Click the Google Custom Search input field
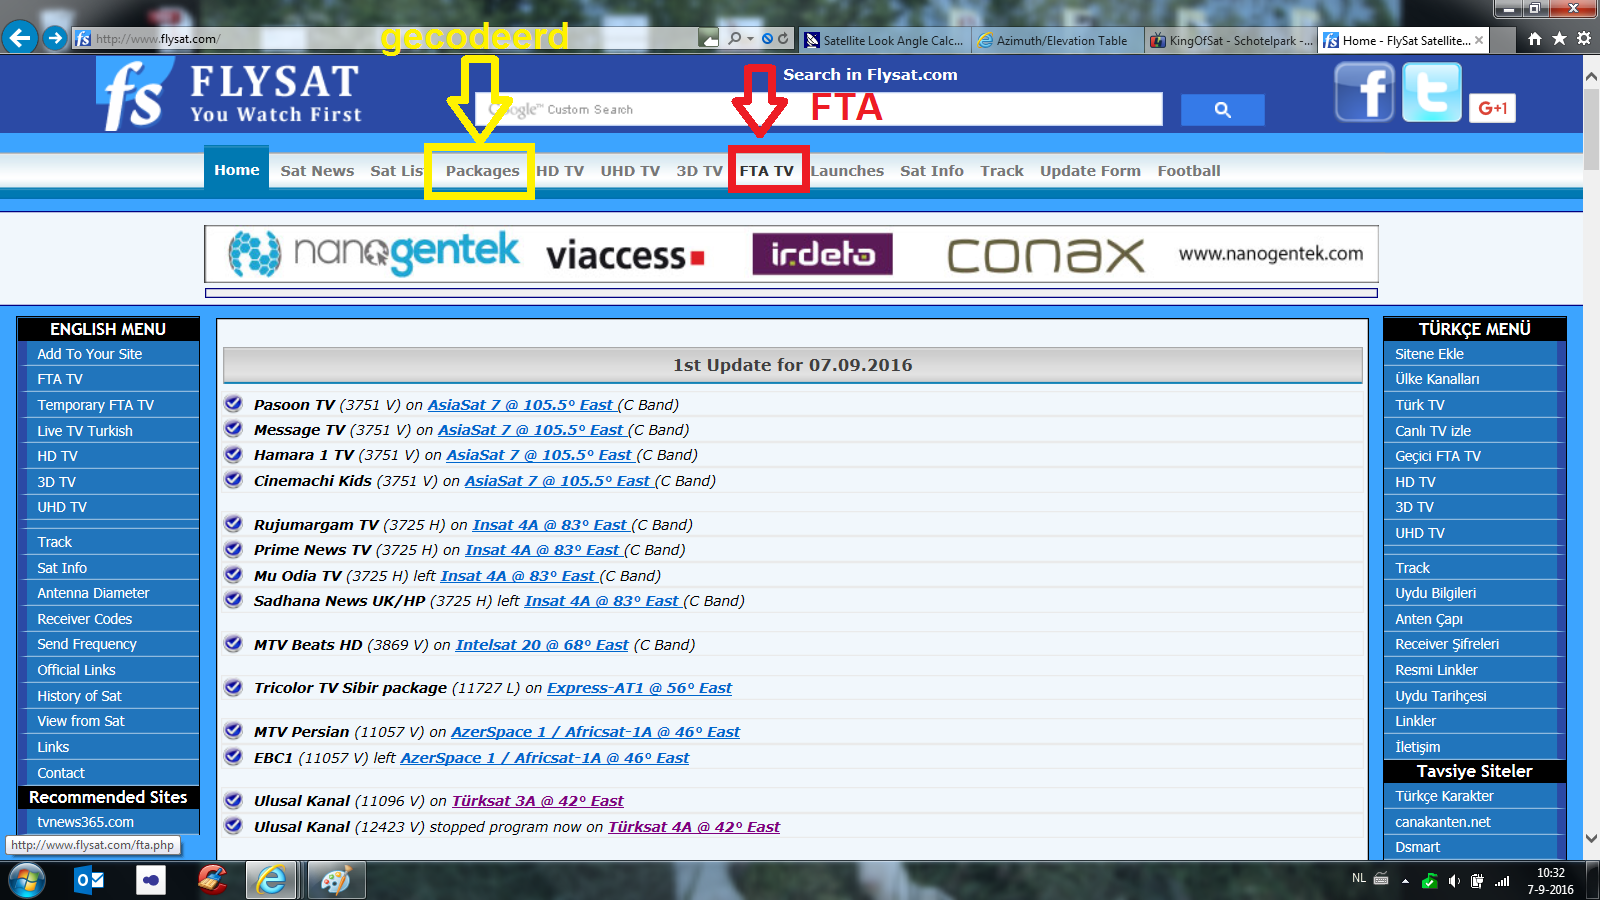This screenshot has height=908, width=1600. click(819, 109)
